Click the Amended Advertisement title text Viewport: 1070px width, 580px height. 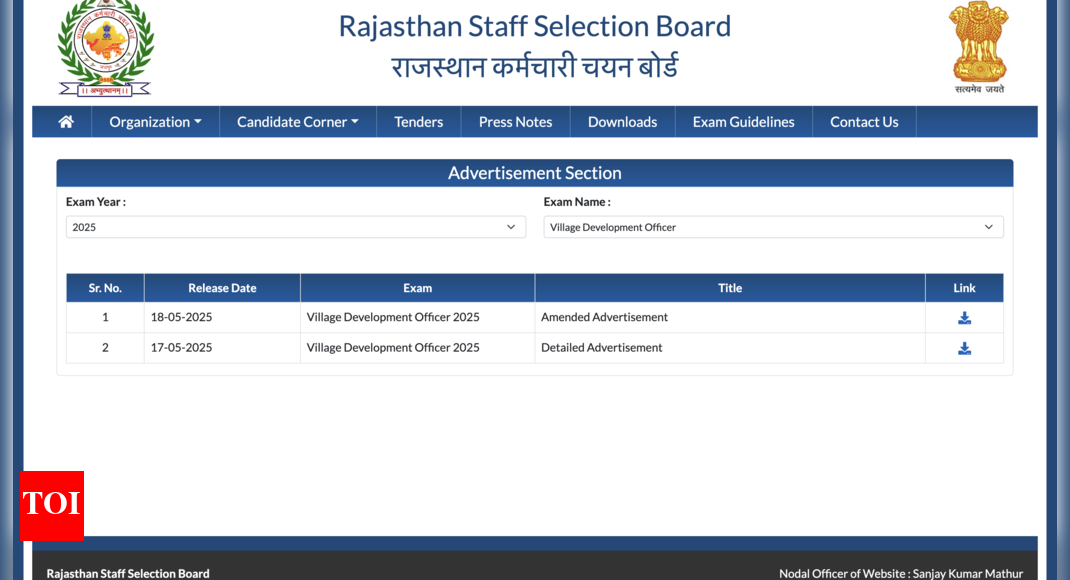[604, 317]
